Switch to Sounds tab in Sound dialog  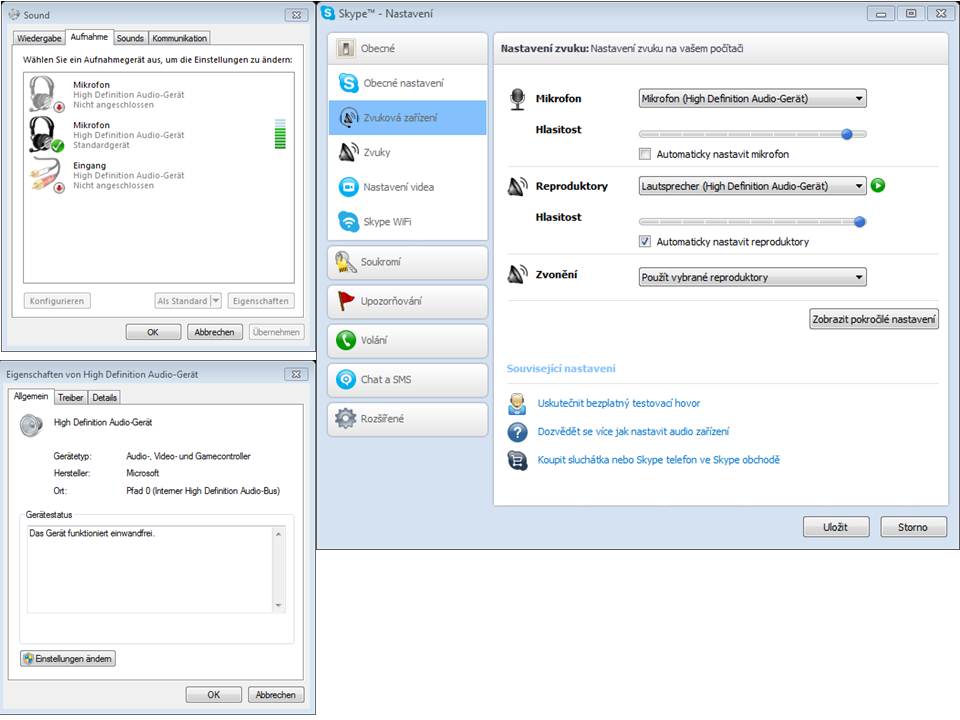pyautogui.click(x=130, y=38)
